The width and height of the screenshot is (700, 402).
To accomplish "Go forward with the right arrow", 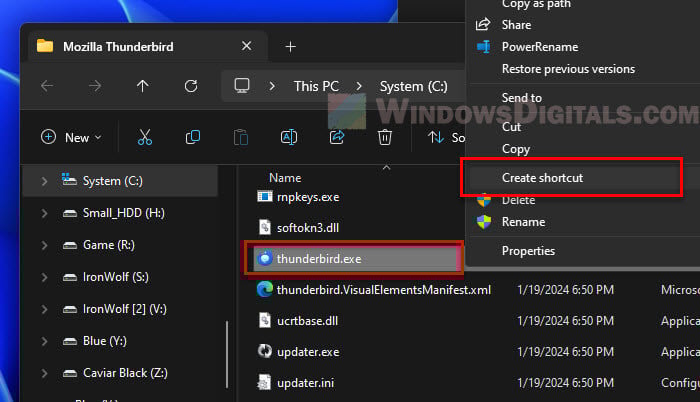I will click(95, 86).
